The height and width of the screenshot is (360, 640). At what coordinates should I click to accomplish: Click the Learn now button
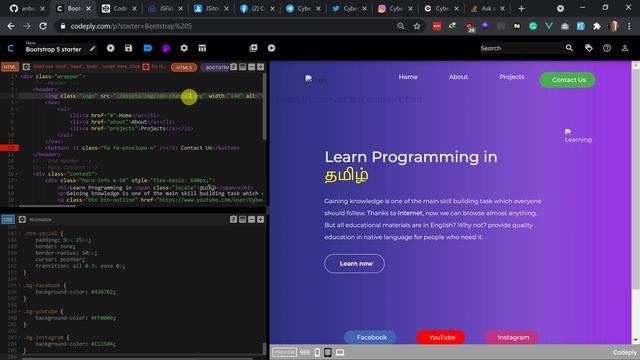[355, 264]
